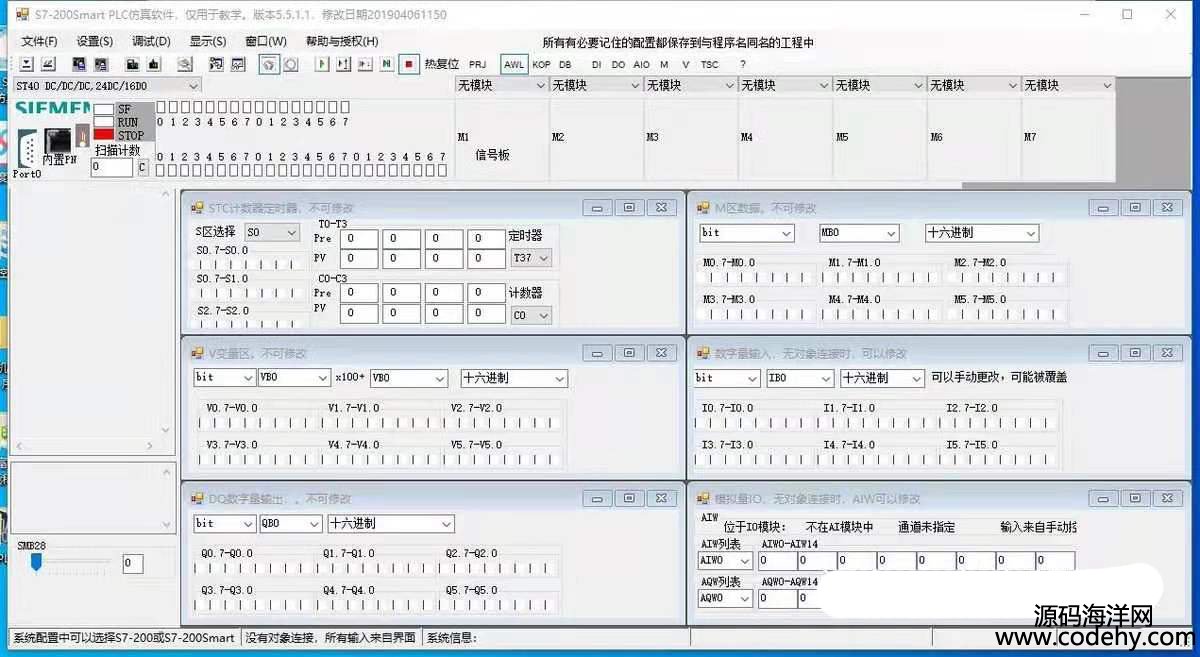Open the C0 counter dropdown

531,316
